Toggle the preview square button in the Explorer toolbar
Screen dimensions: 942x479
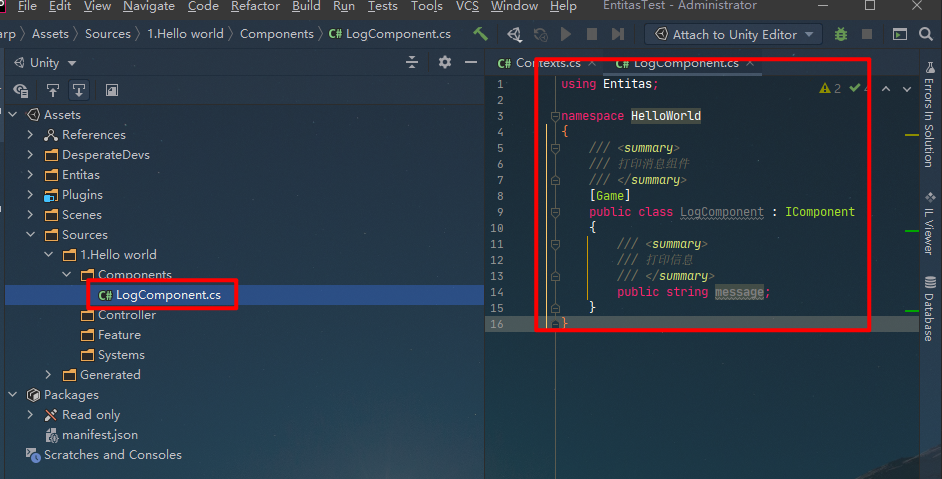click(x=111, y=90)
